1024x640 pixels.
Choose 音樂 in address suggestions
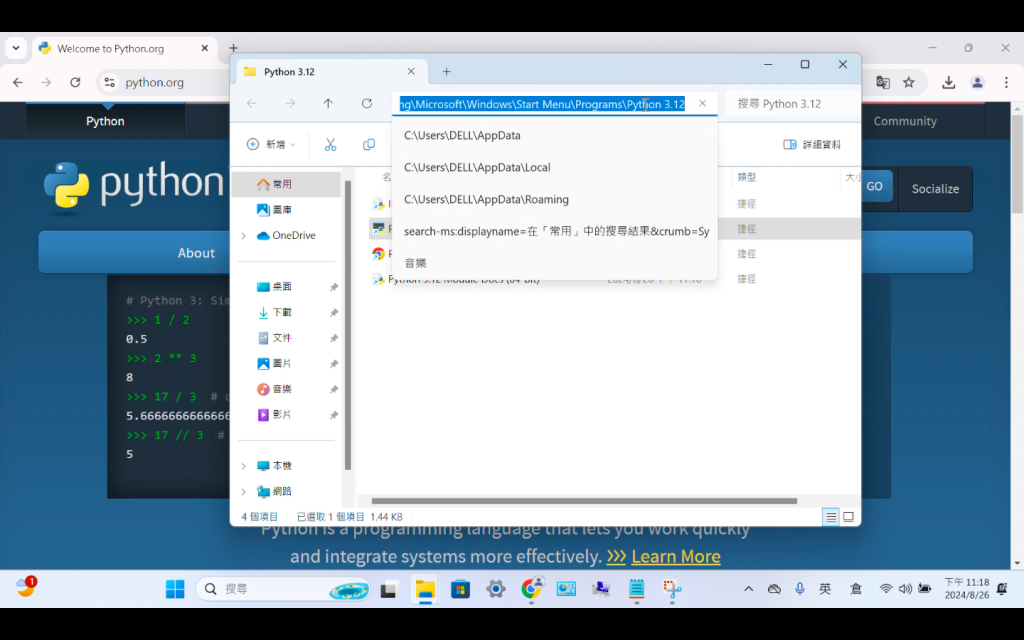pos(554,263)
